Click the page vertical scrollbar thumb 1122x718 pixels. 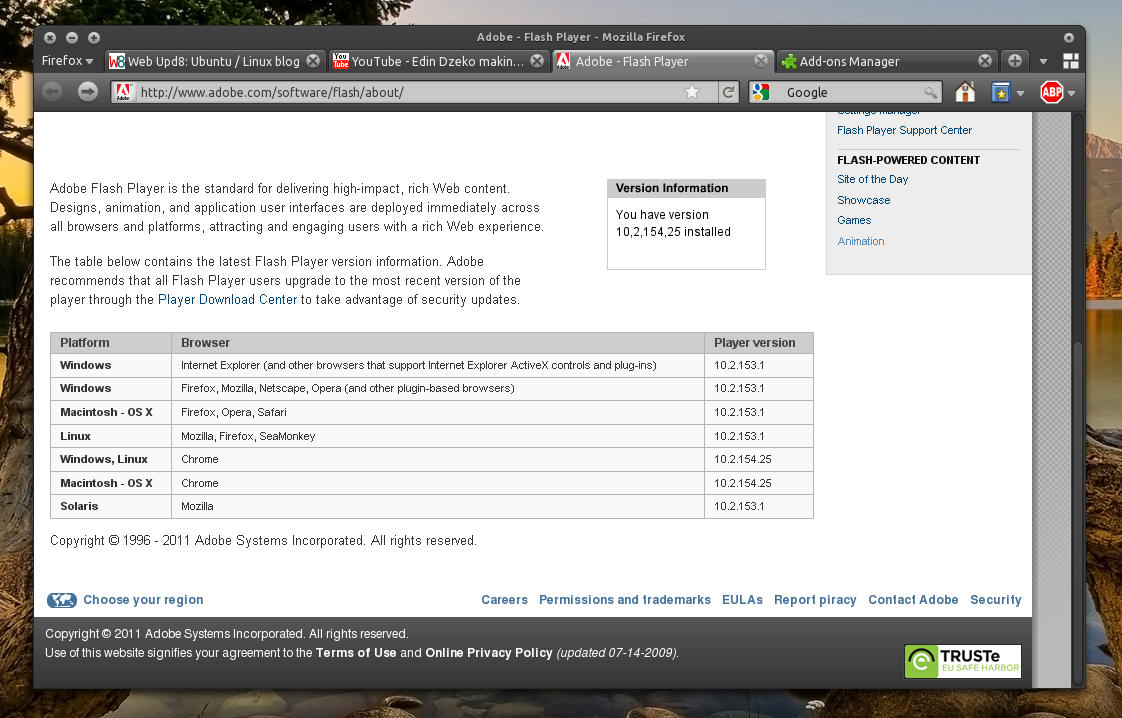(1078, 513)
